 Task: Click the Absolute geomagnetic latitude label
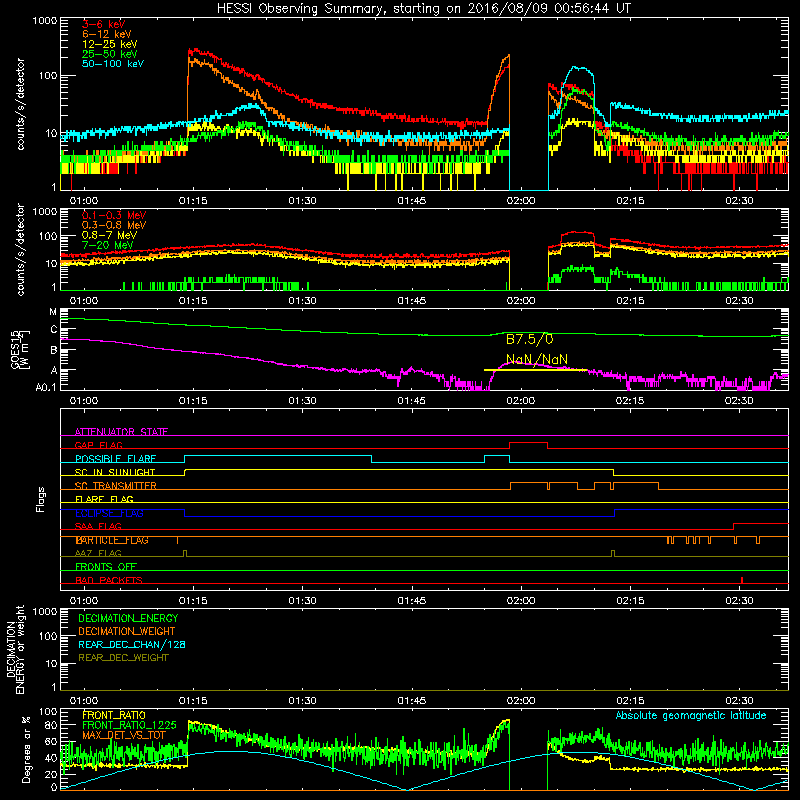click(x=691, y=715)
